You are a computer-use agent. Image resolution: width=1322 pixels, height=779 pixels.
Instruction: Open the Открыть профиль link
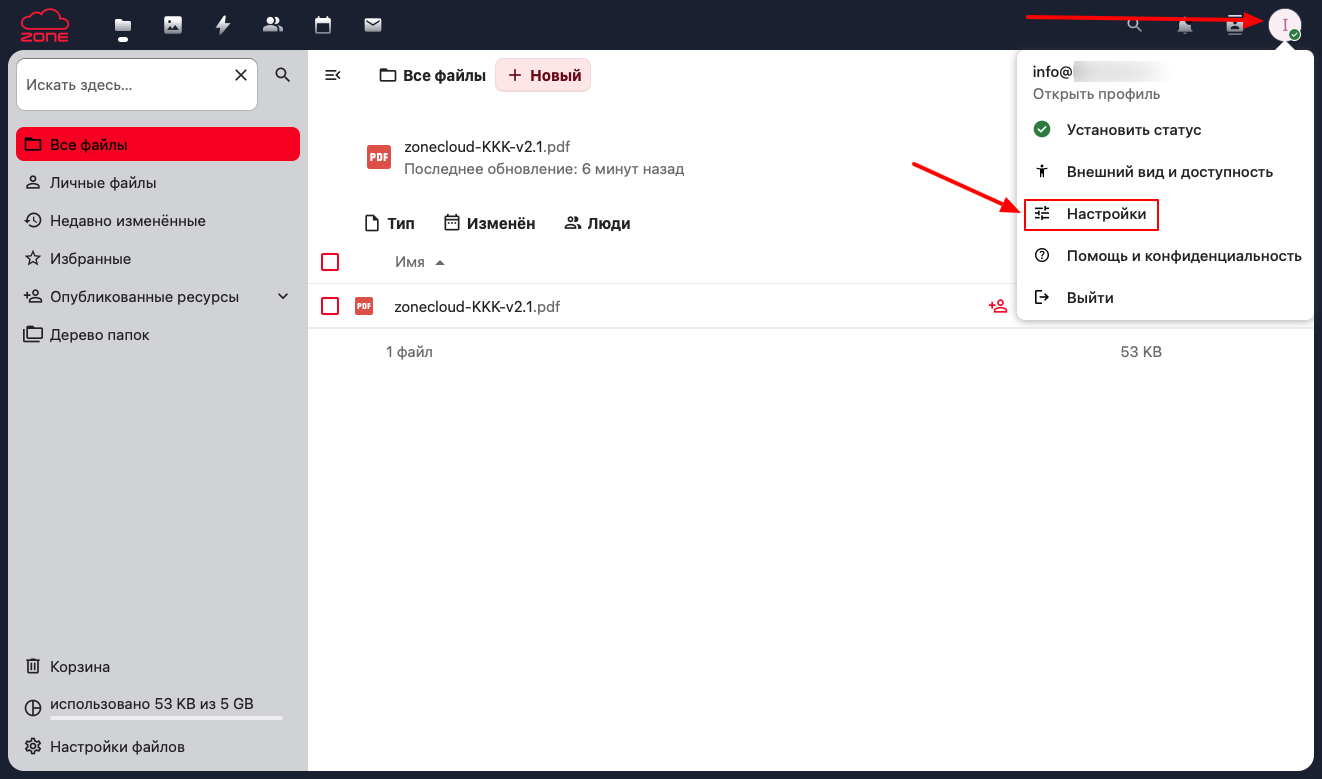coord(1096,94)
